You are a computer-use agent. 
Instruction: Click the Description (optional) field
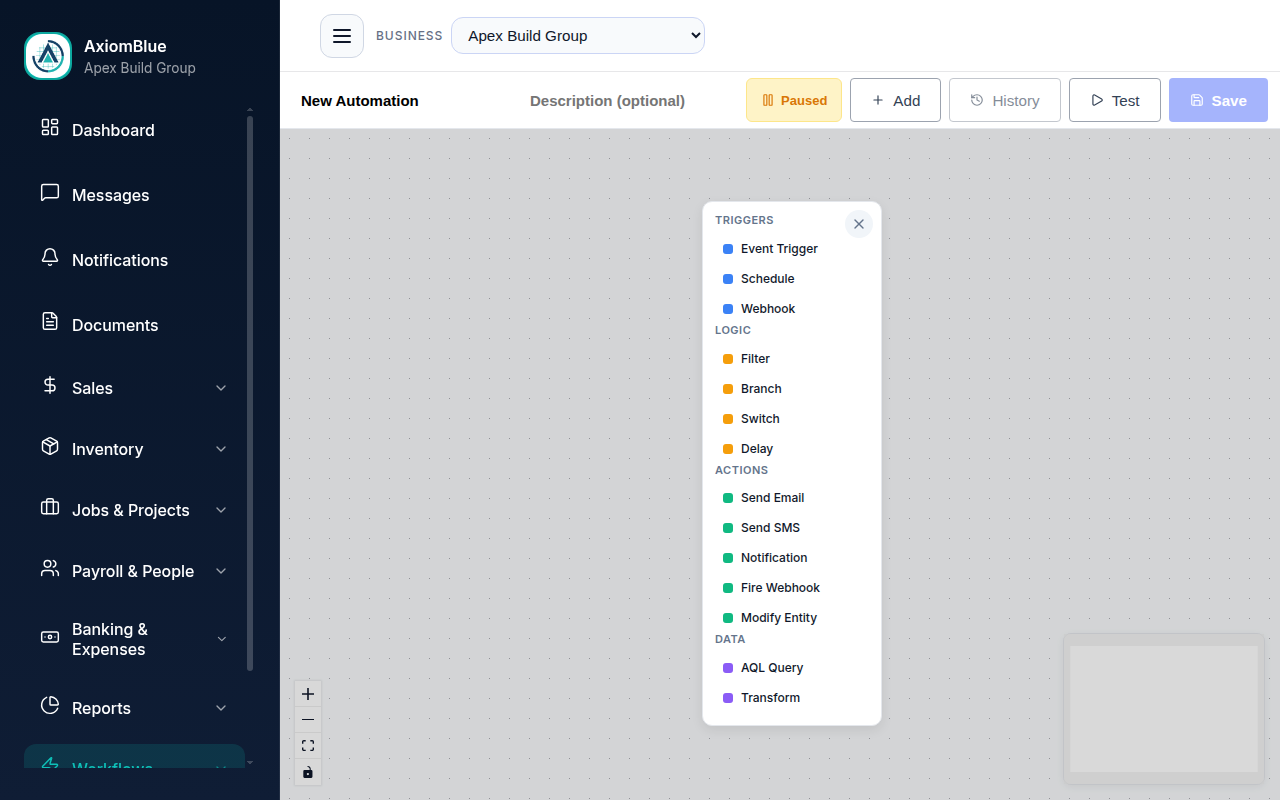[x=630, y=100]
